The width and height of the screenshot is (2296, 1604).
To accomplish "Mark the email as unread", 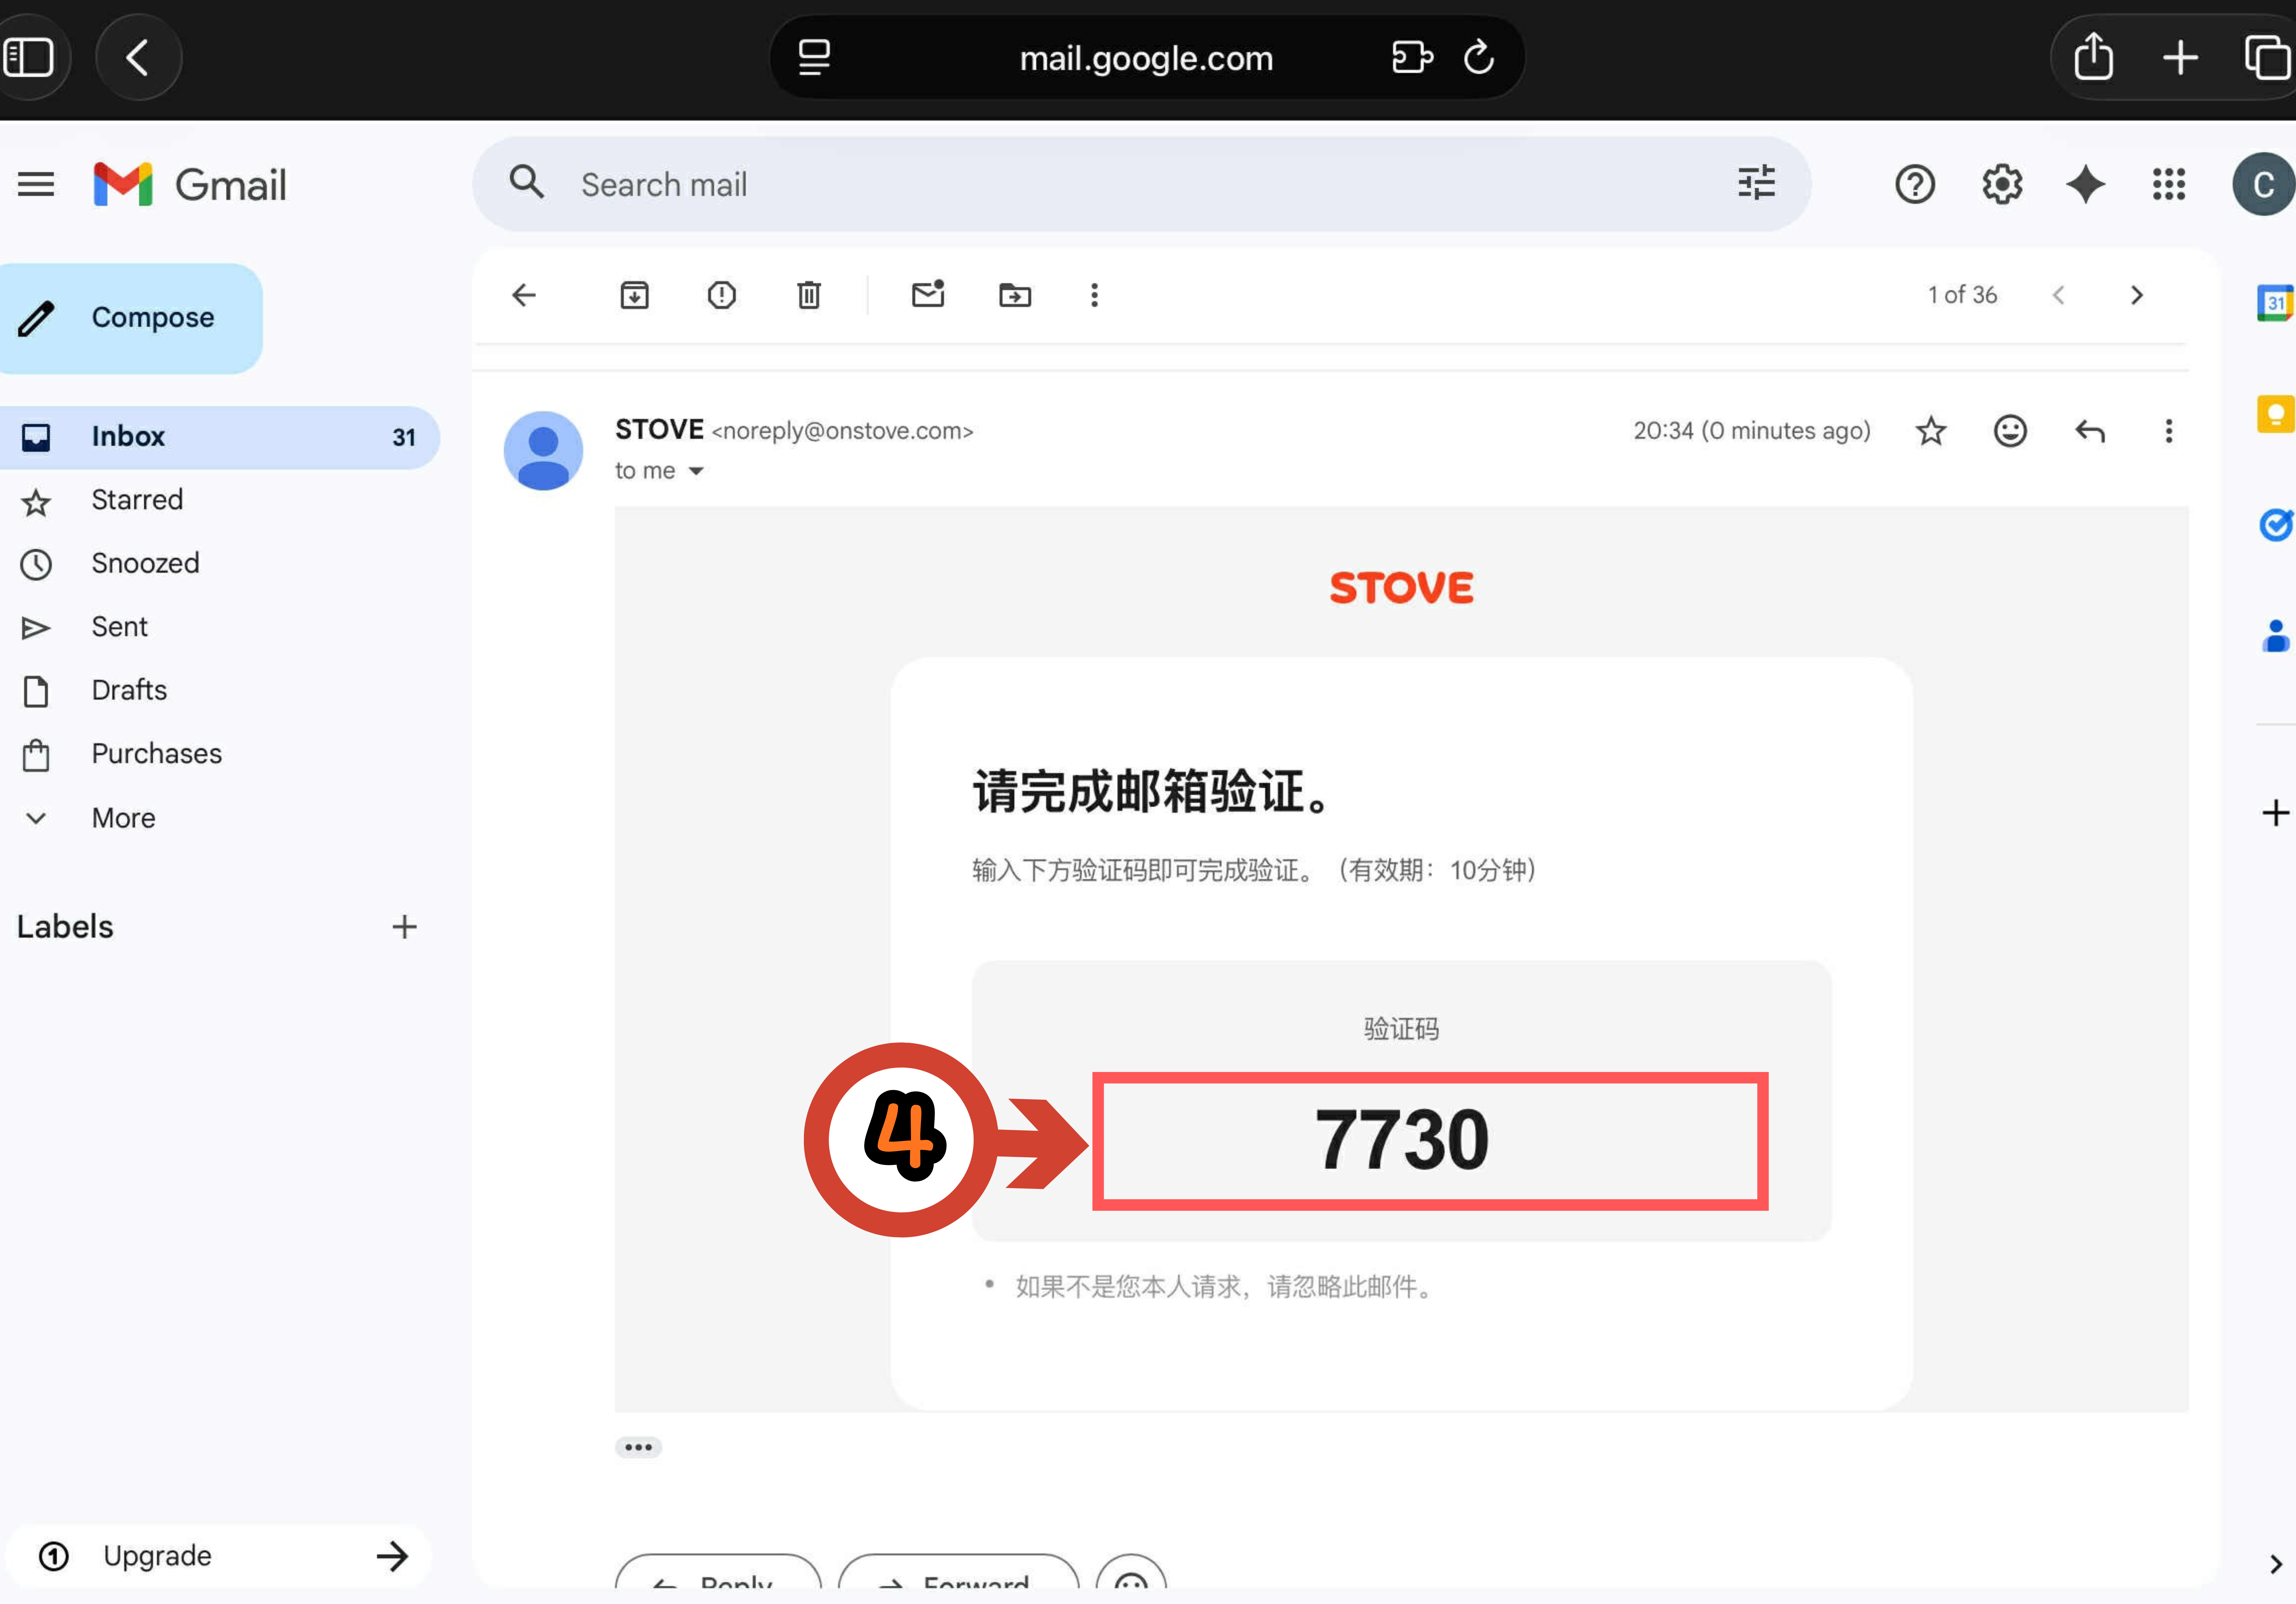I will (928, 295).
